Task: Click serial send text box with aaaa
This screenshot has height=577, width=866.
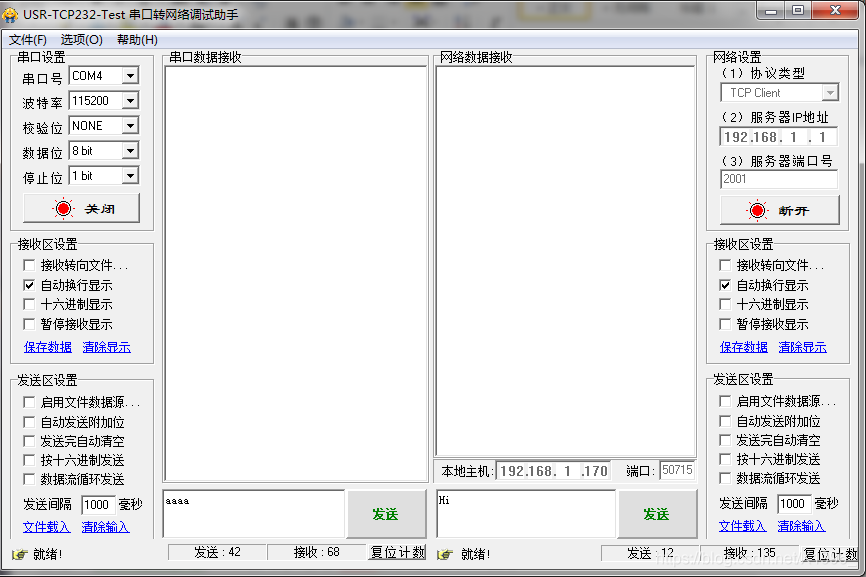Action: (254, 514)
